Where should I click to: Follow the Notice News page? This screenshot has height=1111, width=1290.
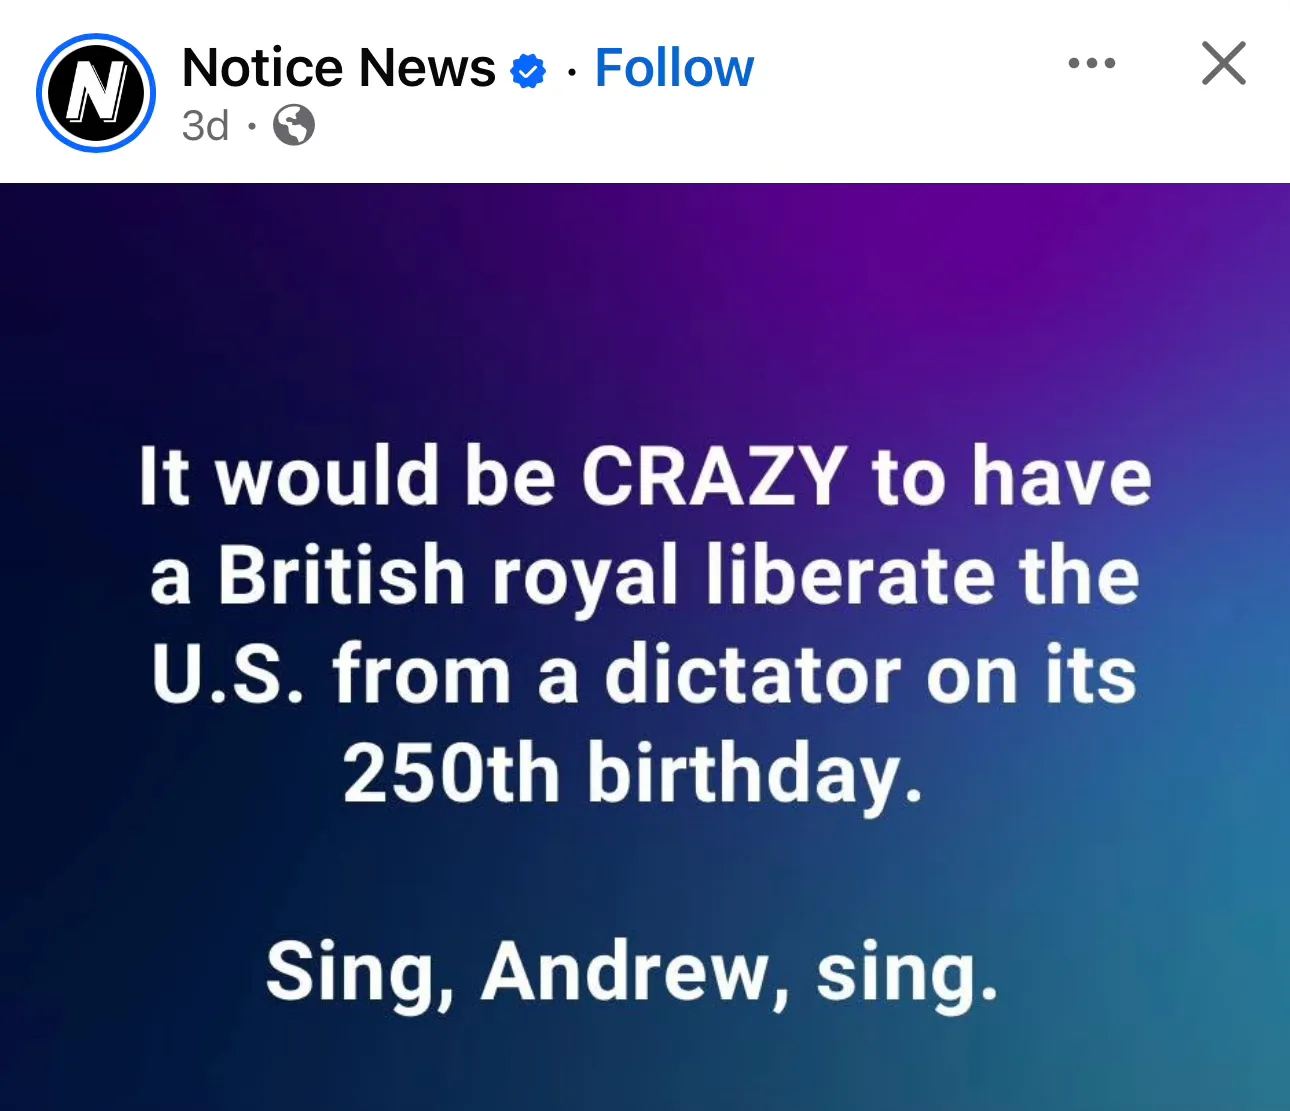[x=674, y=68]
